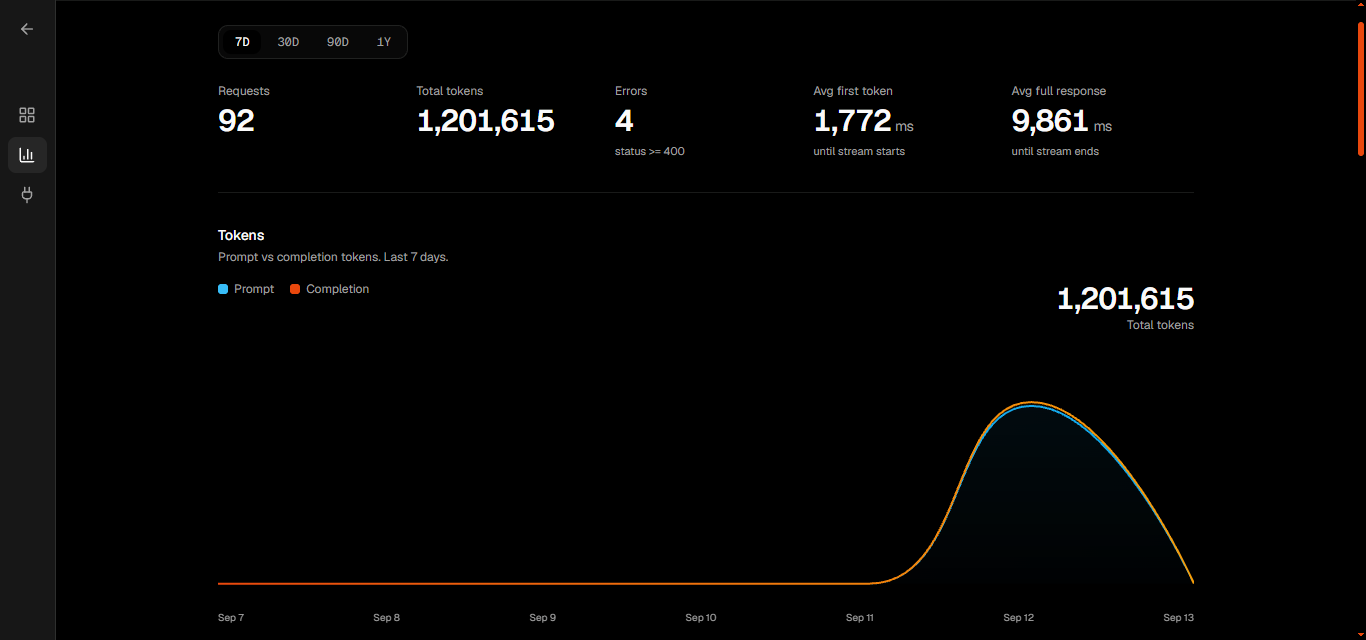Go back using the arrow icon
The width and height of the screenshot is (1366, 640).
tap(27, 29)
